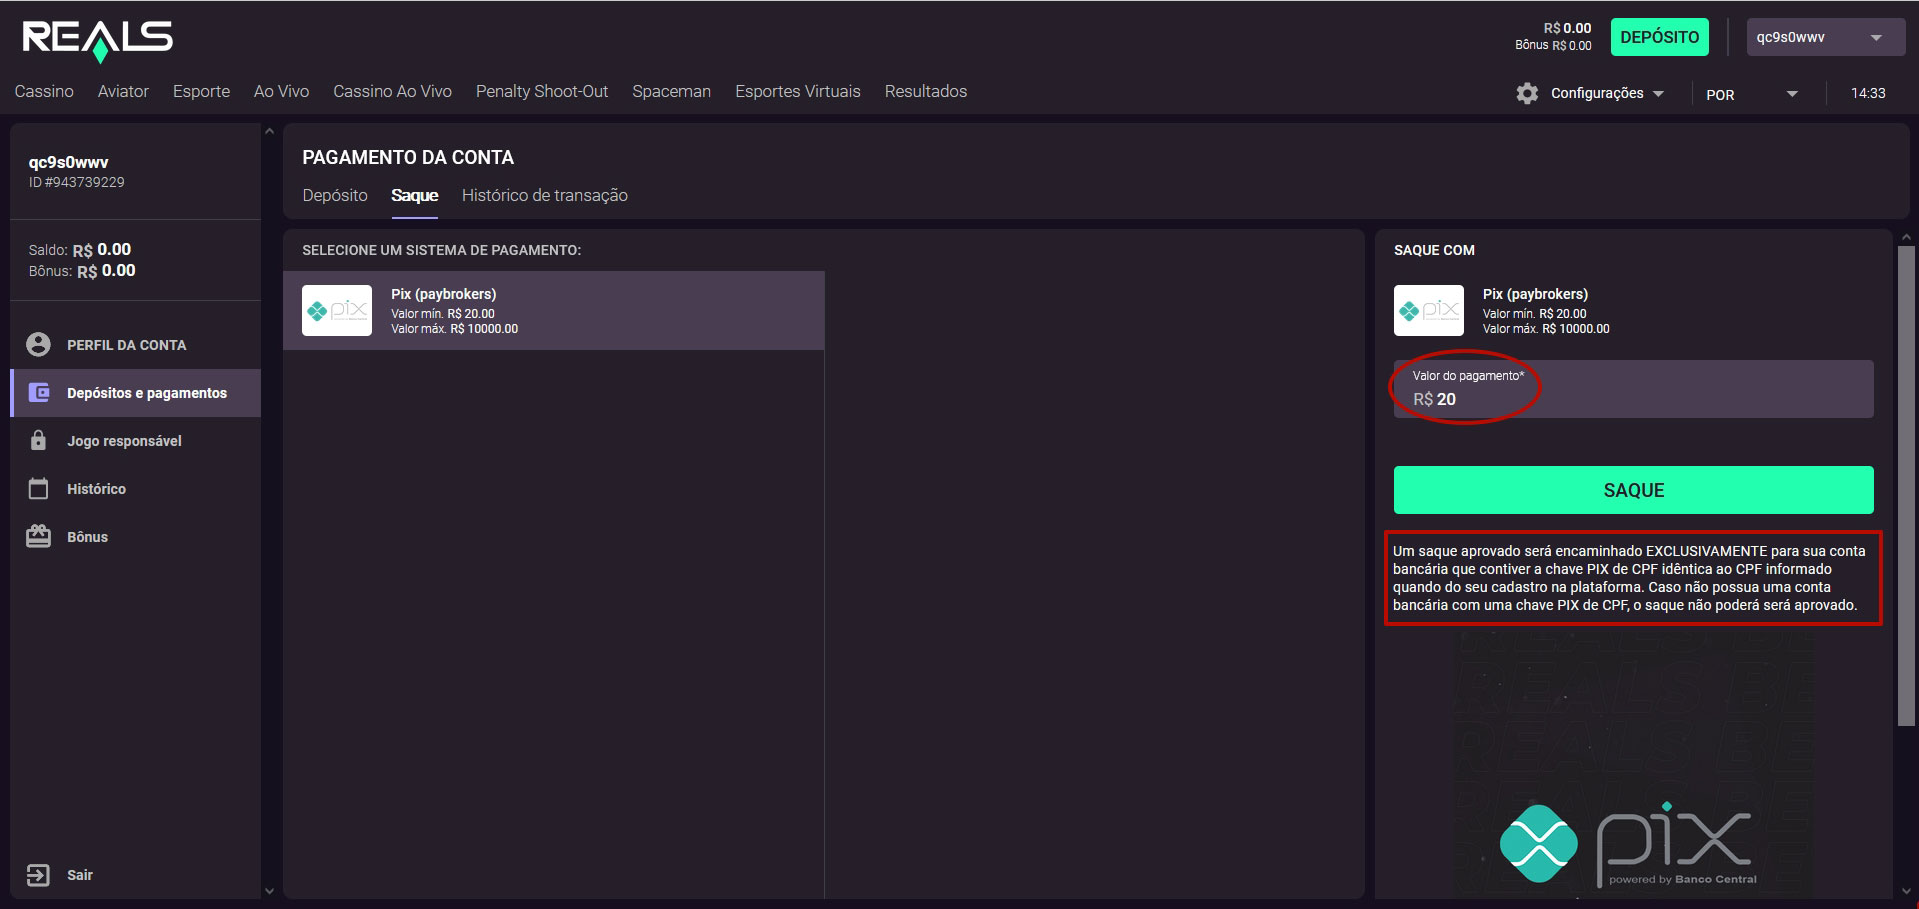Open Jogo responsável in sidebar

[135, 441]
